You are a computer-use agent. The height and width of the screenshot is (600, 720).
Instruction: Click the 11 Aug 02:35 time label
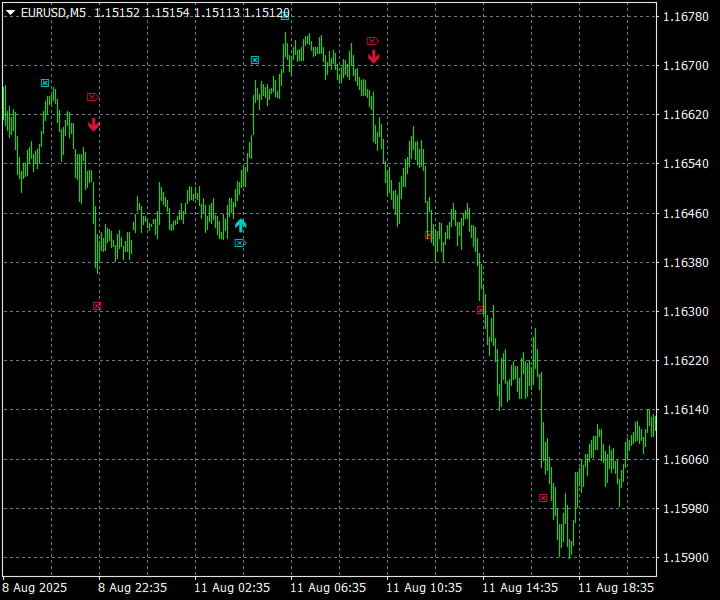(x=232, y=588)
